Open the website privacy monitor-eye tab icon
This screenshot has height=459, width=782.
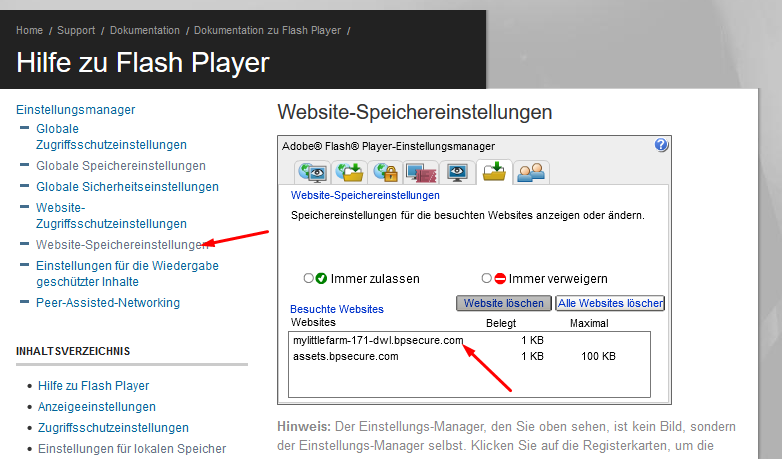tap(457, 172)
